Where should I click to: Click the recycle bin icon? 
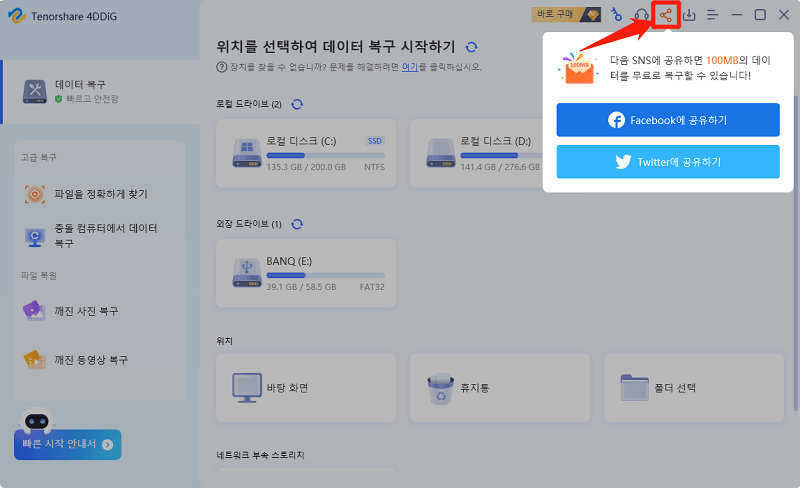[x=441, y=388]
